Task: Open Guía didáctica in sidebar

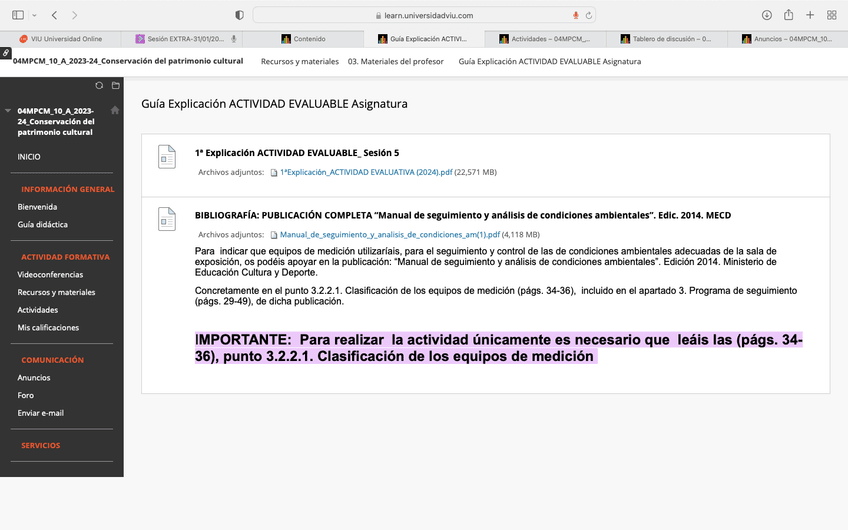Action: click(x=42, y=224)
